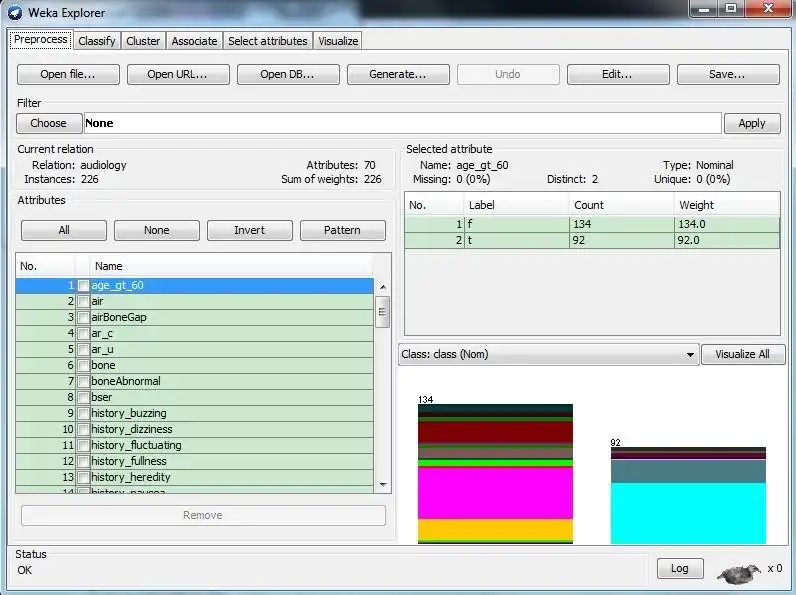Toggle the bser checkbox
Screen dimensions: 796x595
[83, 398]
